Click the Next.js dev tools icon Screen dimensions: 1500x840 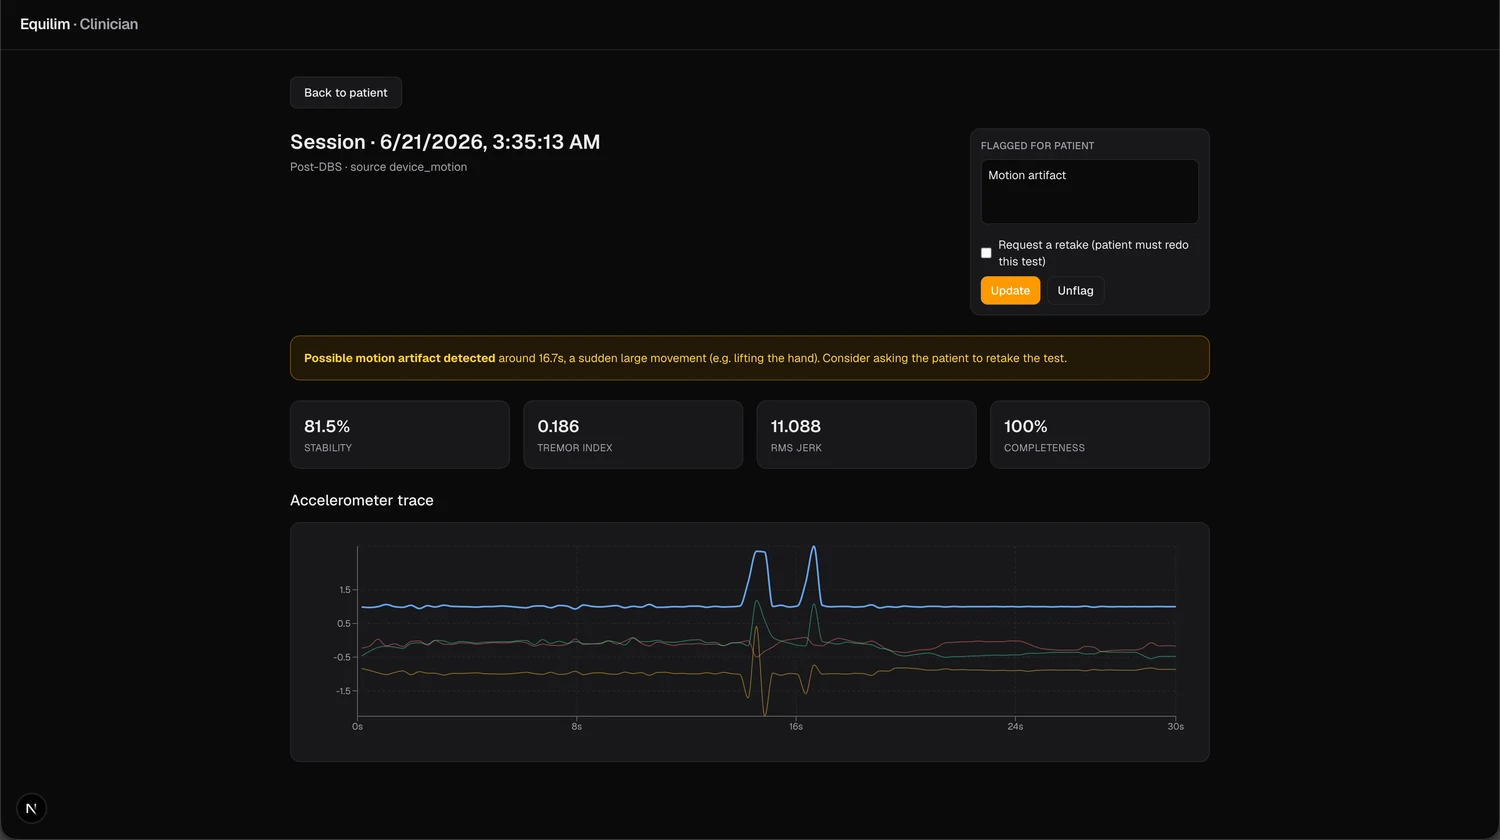coord(31,808)
